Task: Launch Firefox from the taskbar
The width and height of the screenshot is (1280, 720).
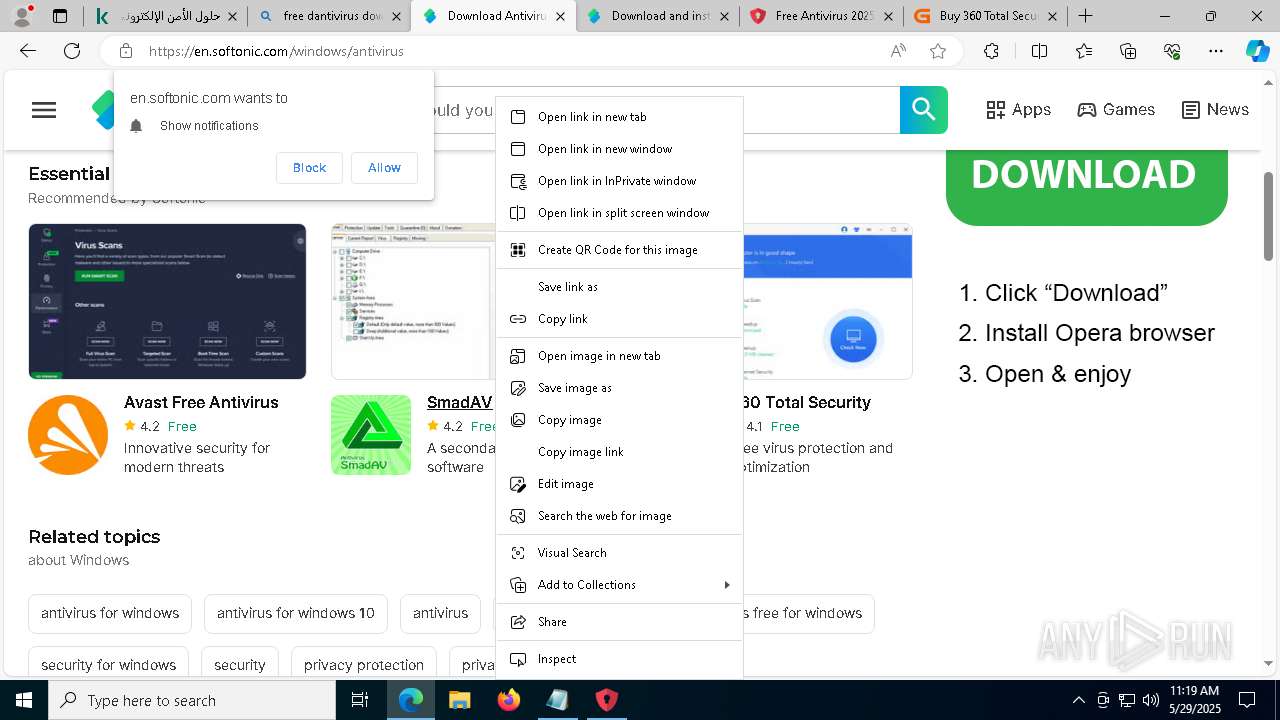Action: [509, 700]
